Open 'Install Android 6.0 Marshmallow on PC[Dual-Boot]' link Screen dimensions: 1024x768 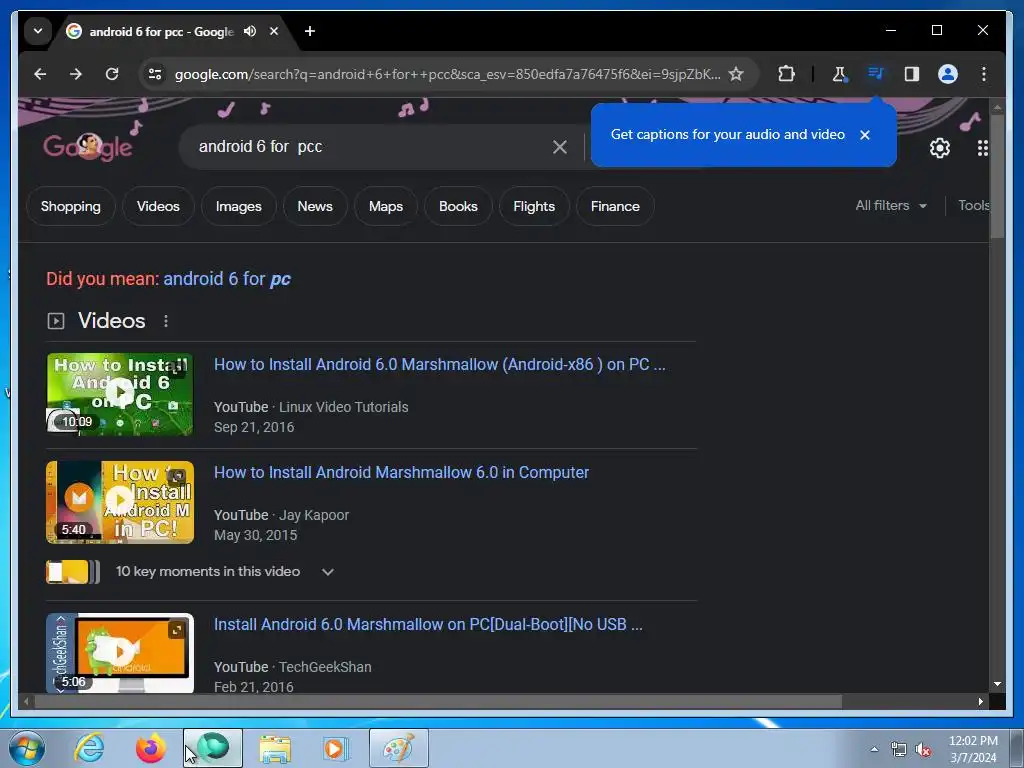click(428, 624)
